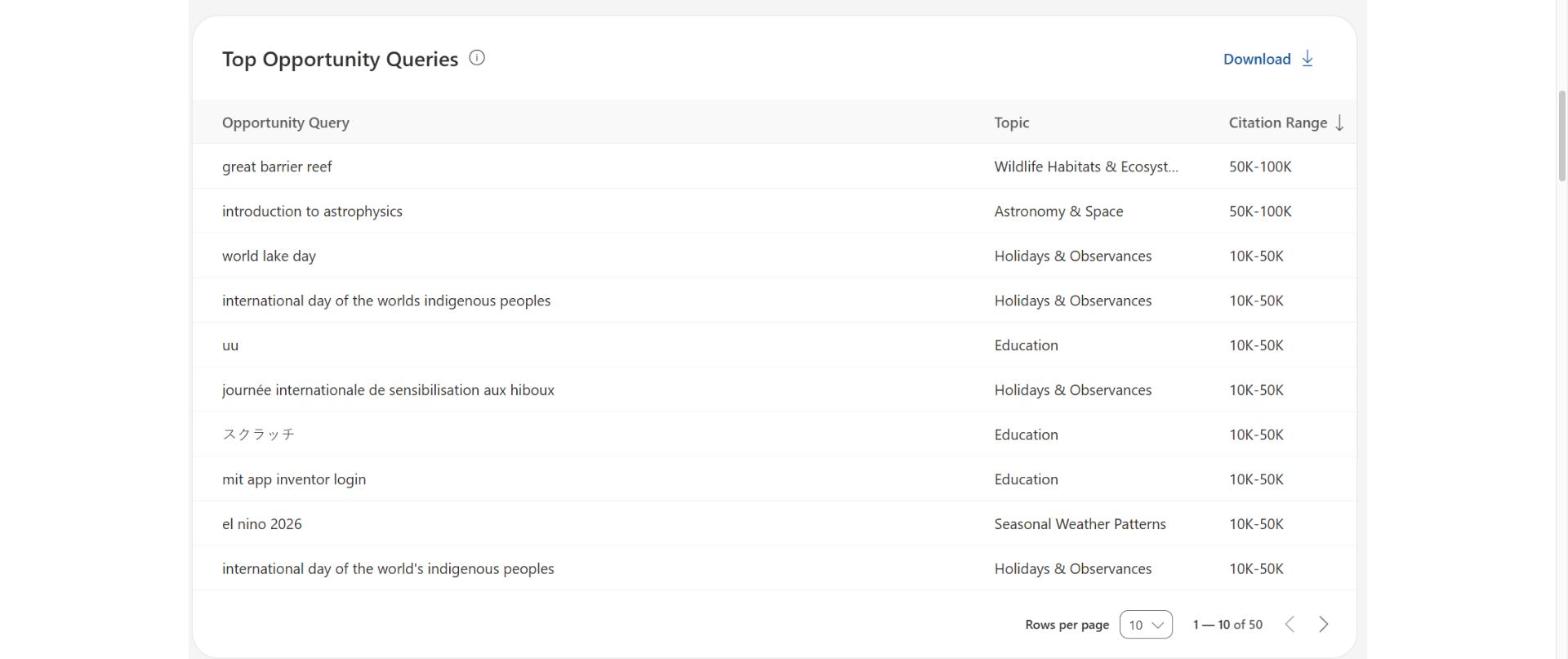Select the 'introduction to astrophysics' query

(x=312, y=211)
